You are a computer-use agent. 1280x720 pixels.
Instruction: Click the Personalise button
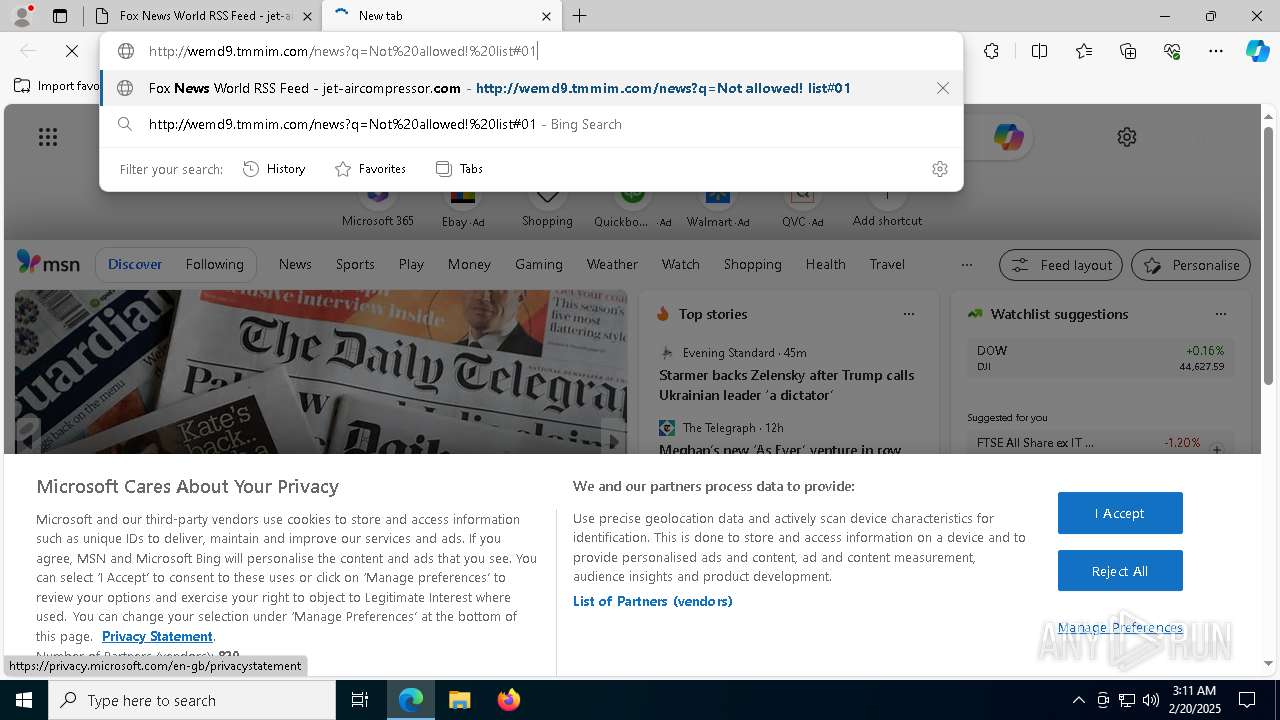coord(1191,265)
